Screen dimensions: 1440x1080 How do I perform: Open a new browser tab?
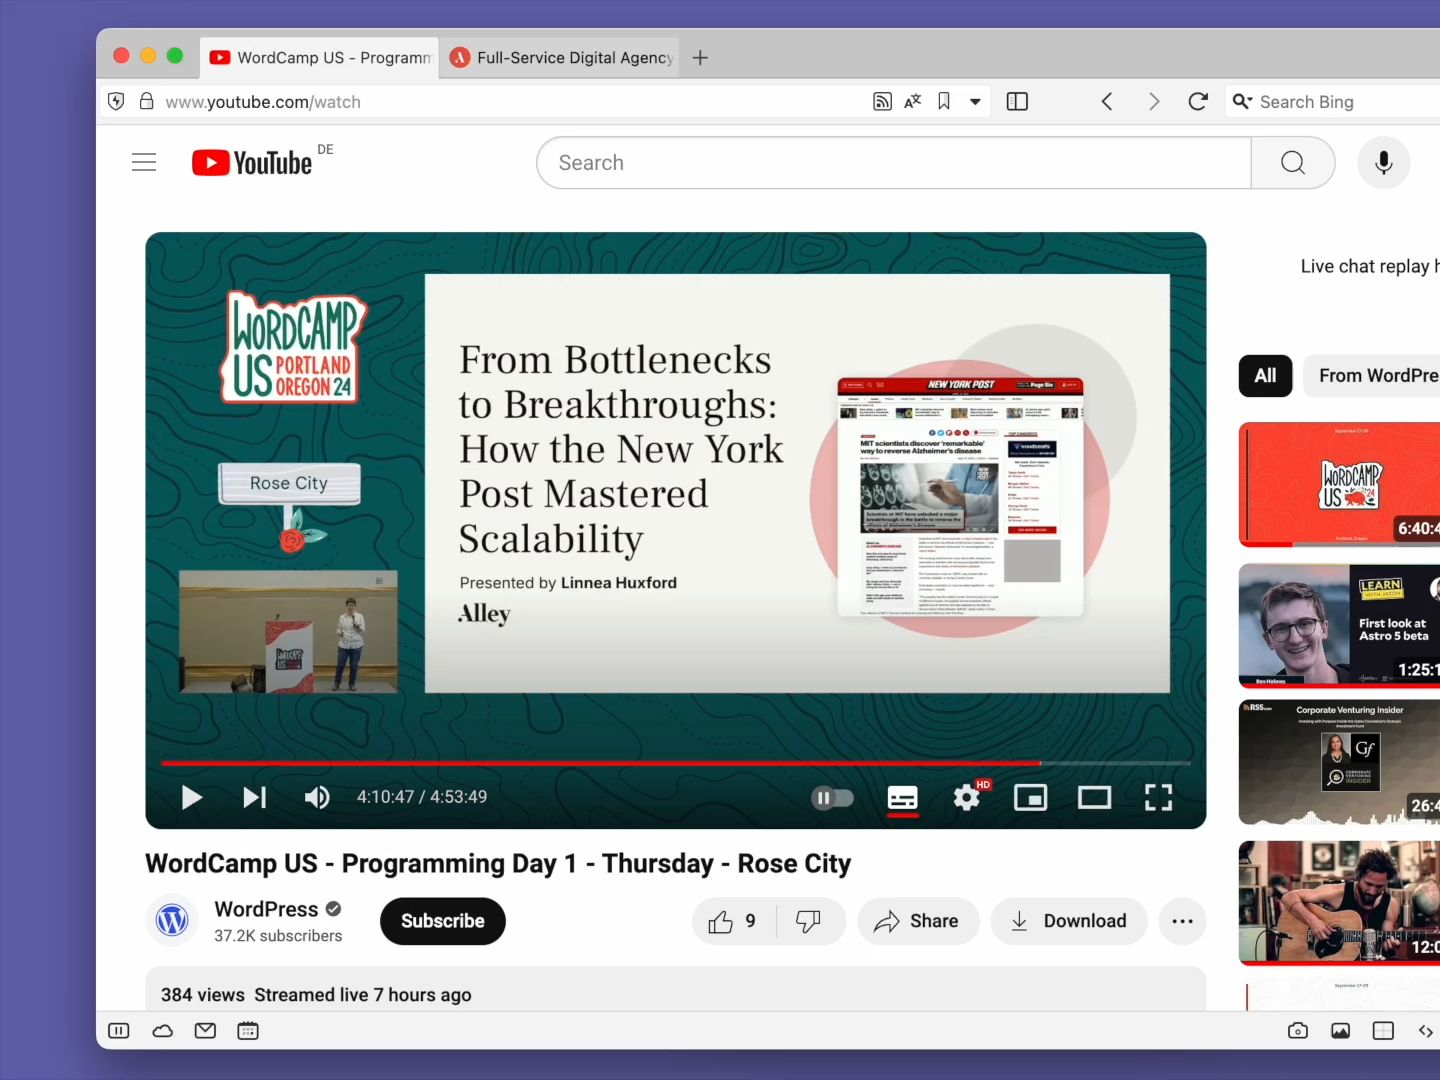pos(700,58)
